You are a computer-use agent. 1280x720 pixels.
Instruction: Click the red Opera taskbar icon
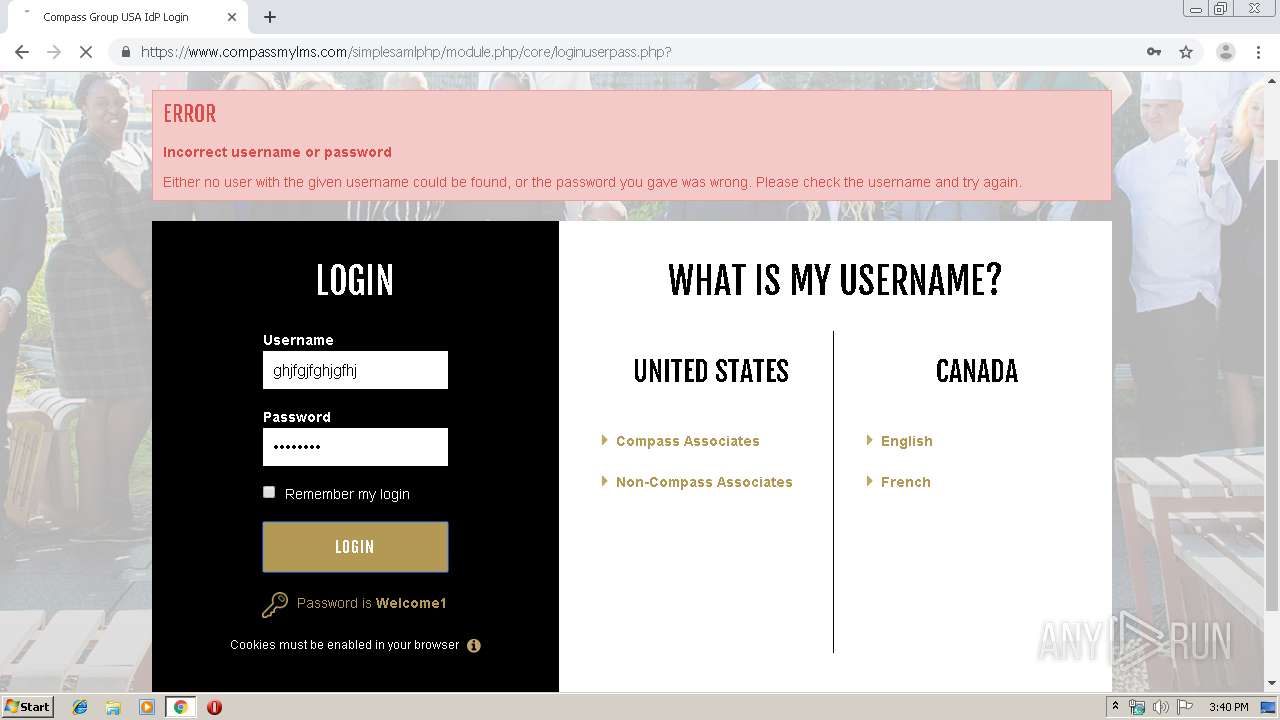(214, 707)
